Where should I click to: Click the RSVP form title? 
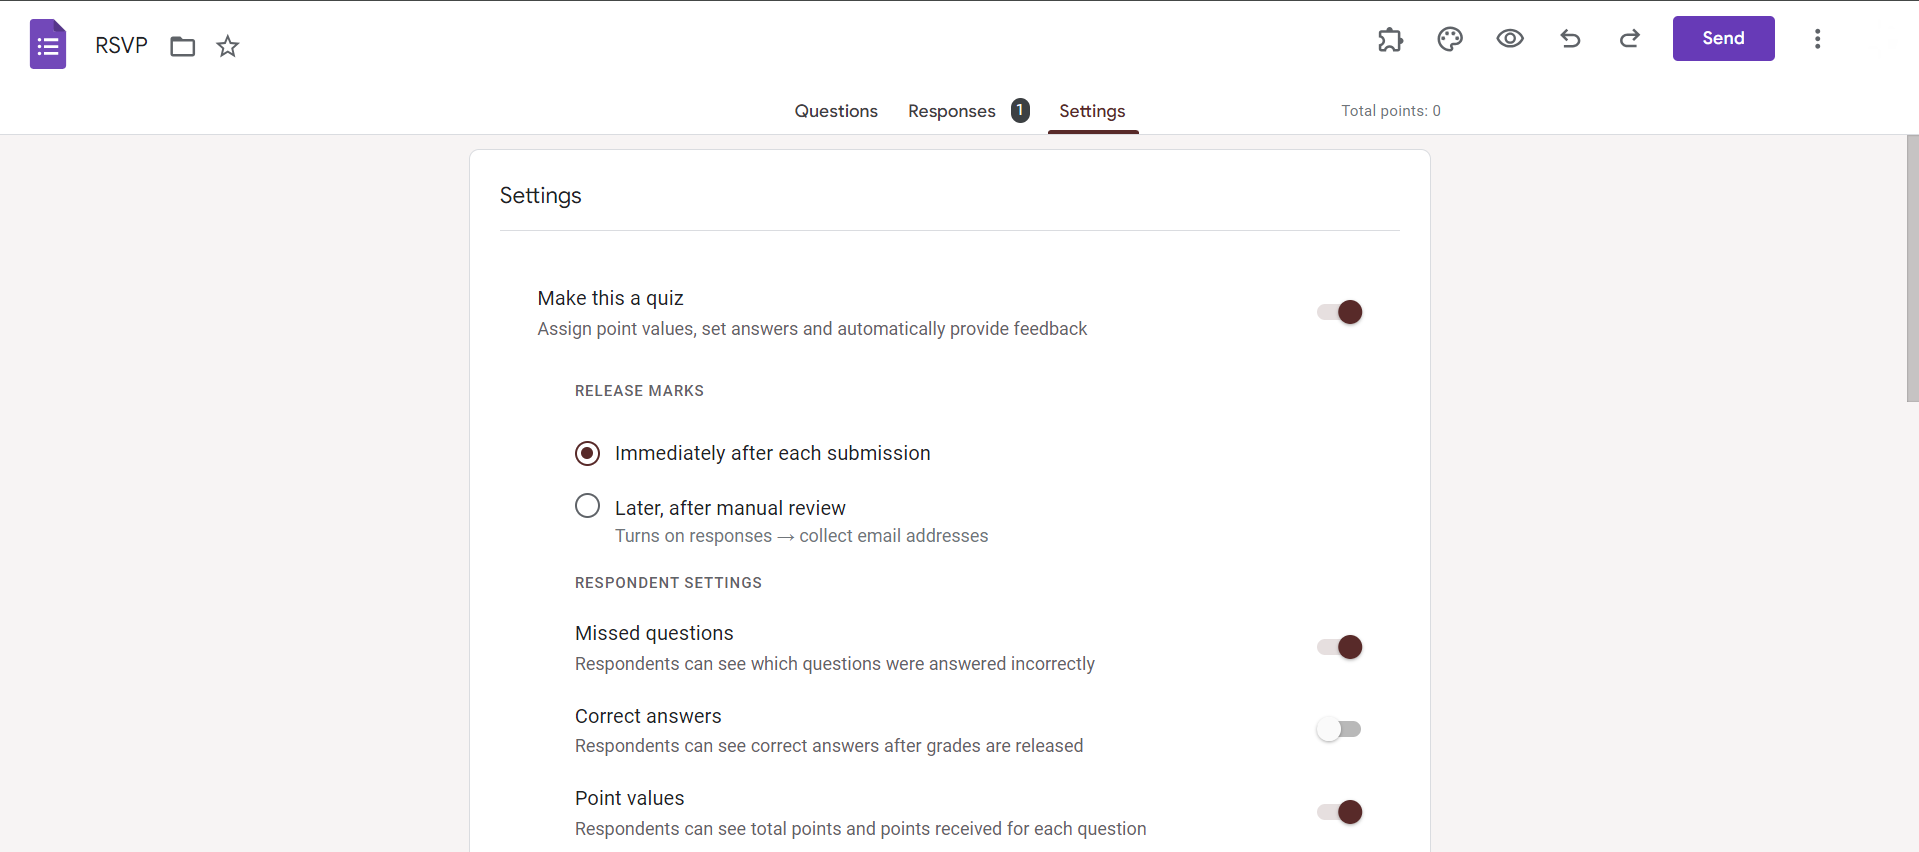pyautogui.click(x=121, y=46)
